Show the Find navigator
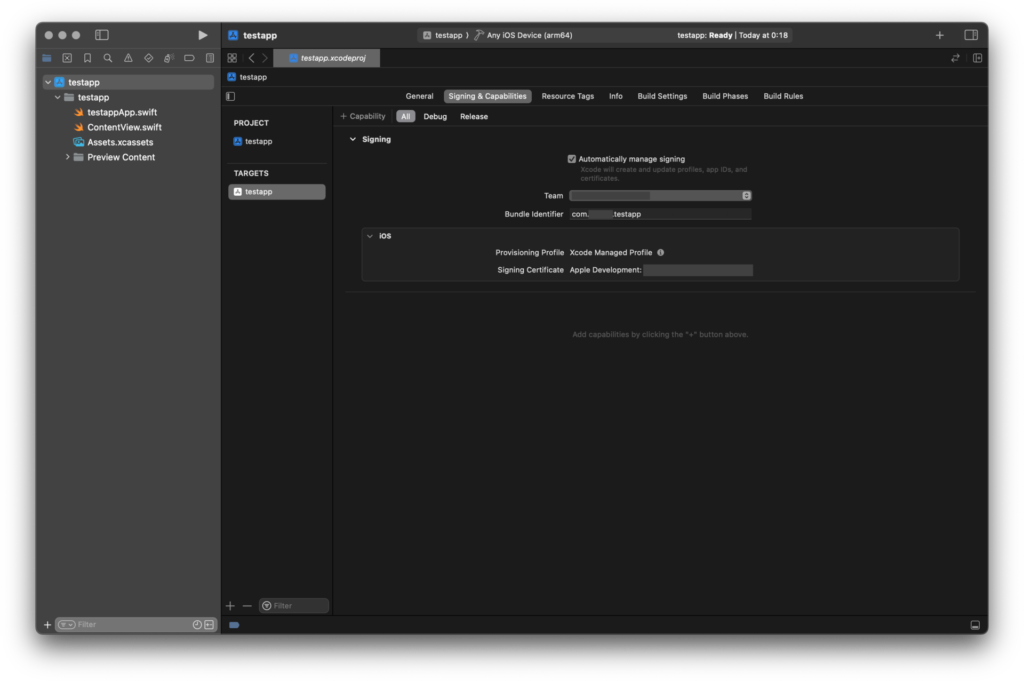 point(108,58)
